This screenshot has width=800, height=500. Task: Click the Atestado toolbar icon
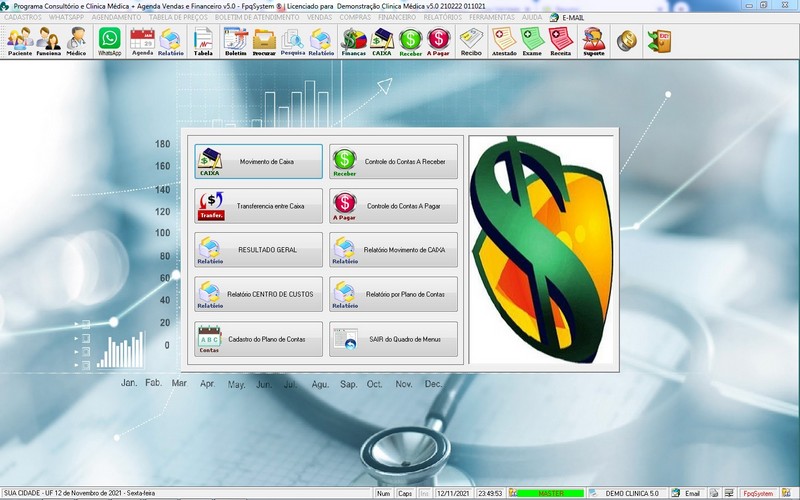(503, 41)
